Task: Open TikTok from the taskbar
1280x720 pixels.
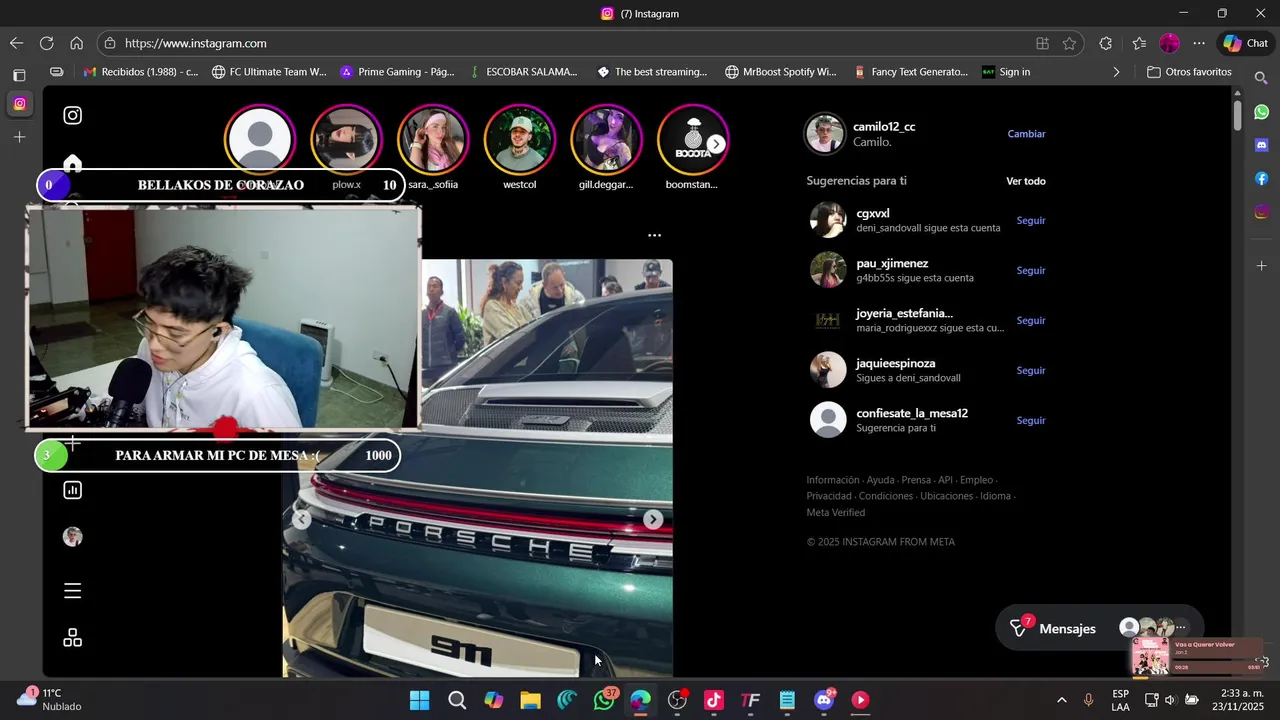Action: pyautogui.click(x=714, y=700)
